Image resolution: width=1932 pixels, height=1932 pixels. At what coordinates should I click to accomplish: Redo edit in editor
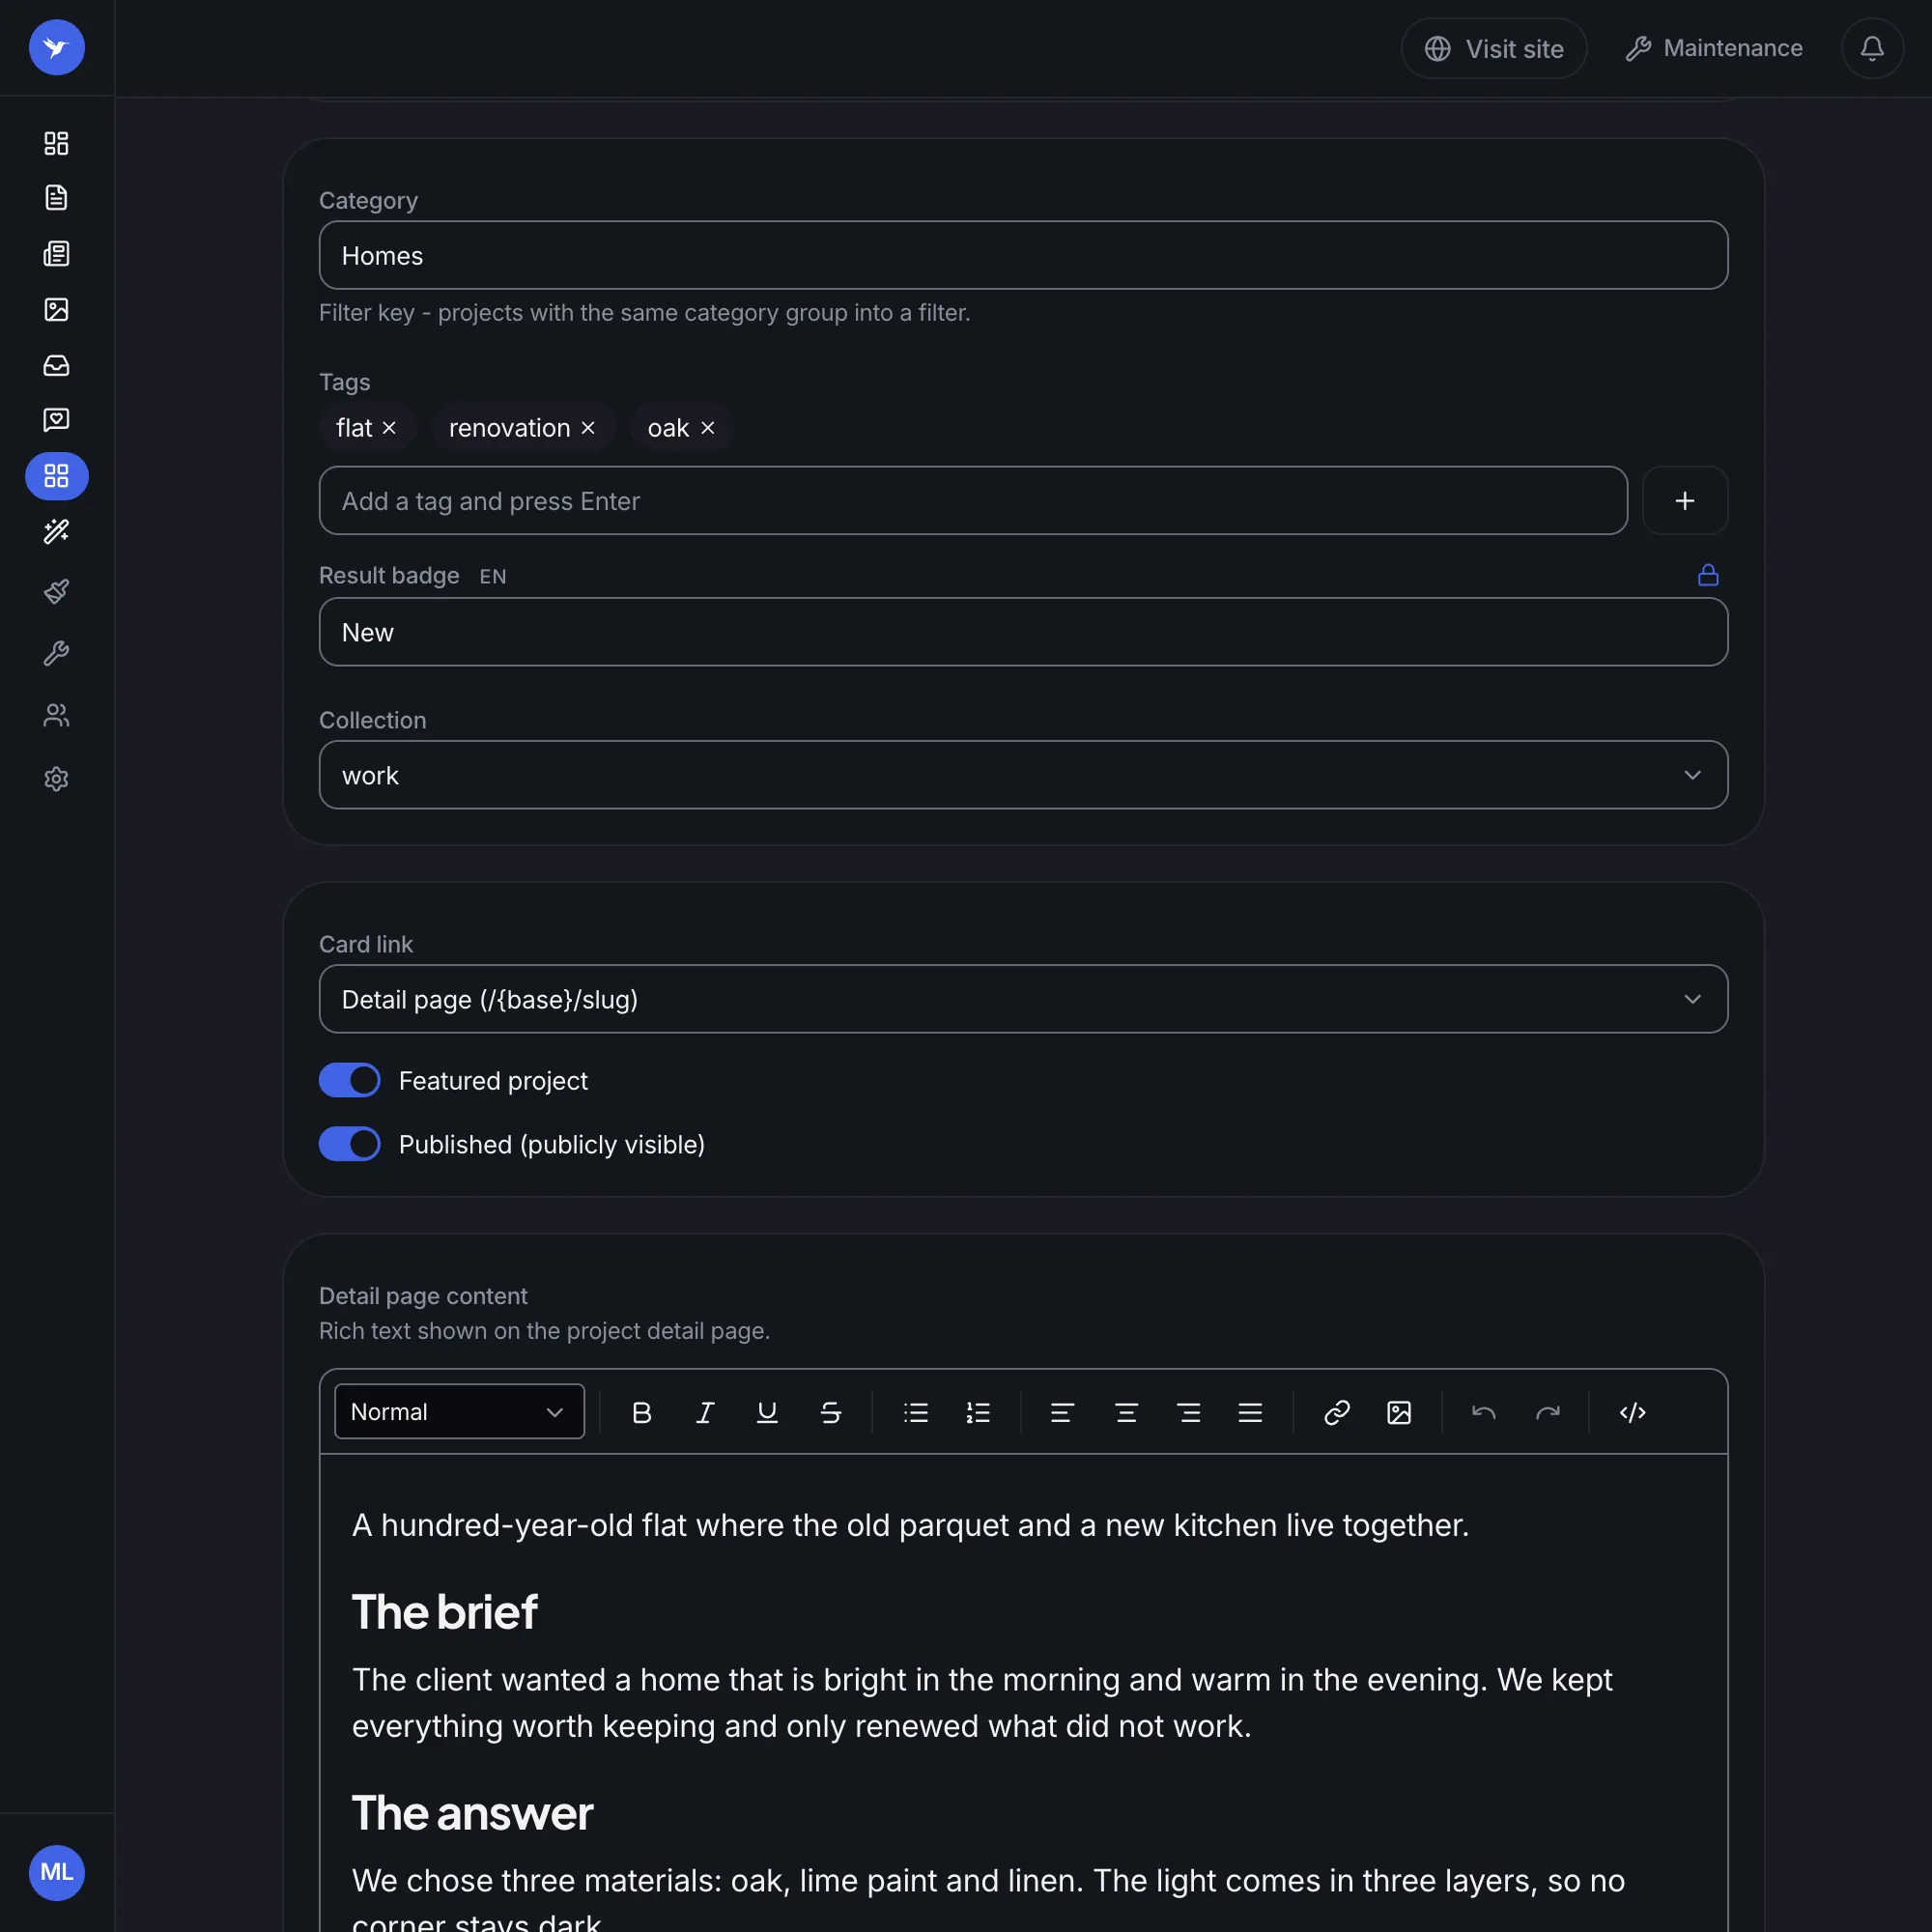click(1548, 1412)
